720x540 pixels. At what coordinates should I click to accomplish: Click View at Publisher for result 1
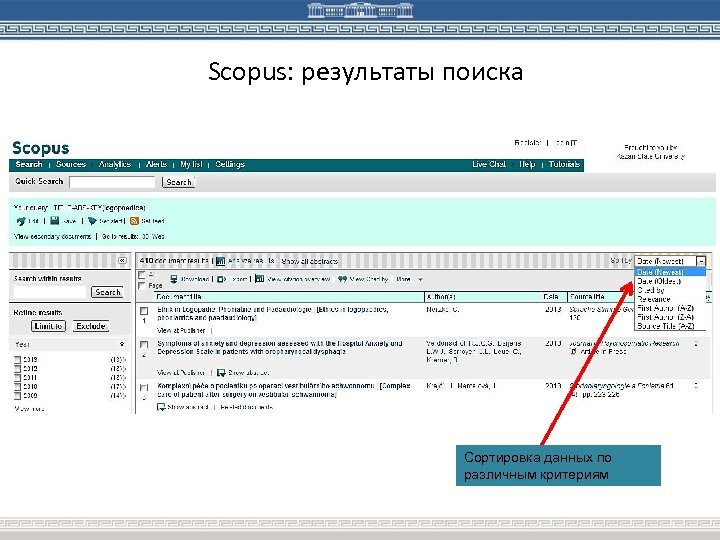(181, 331)
